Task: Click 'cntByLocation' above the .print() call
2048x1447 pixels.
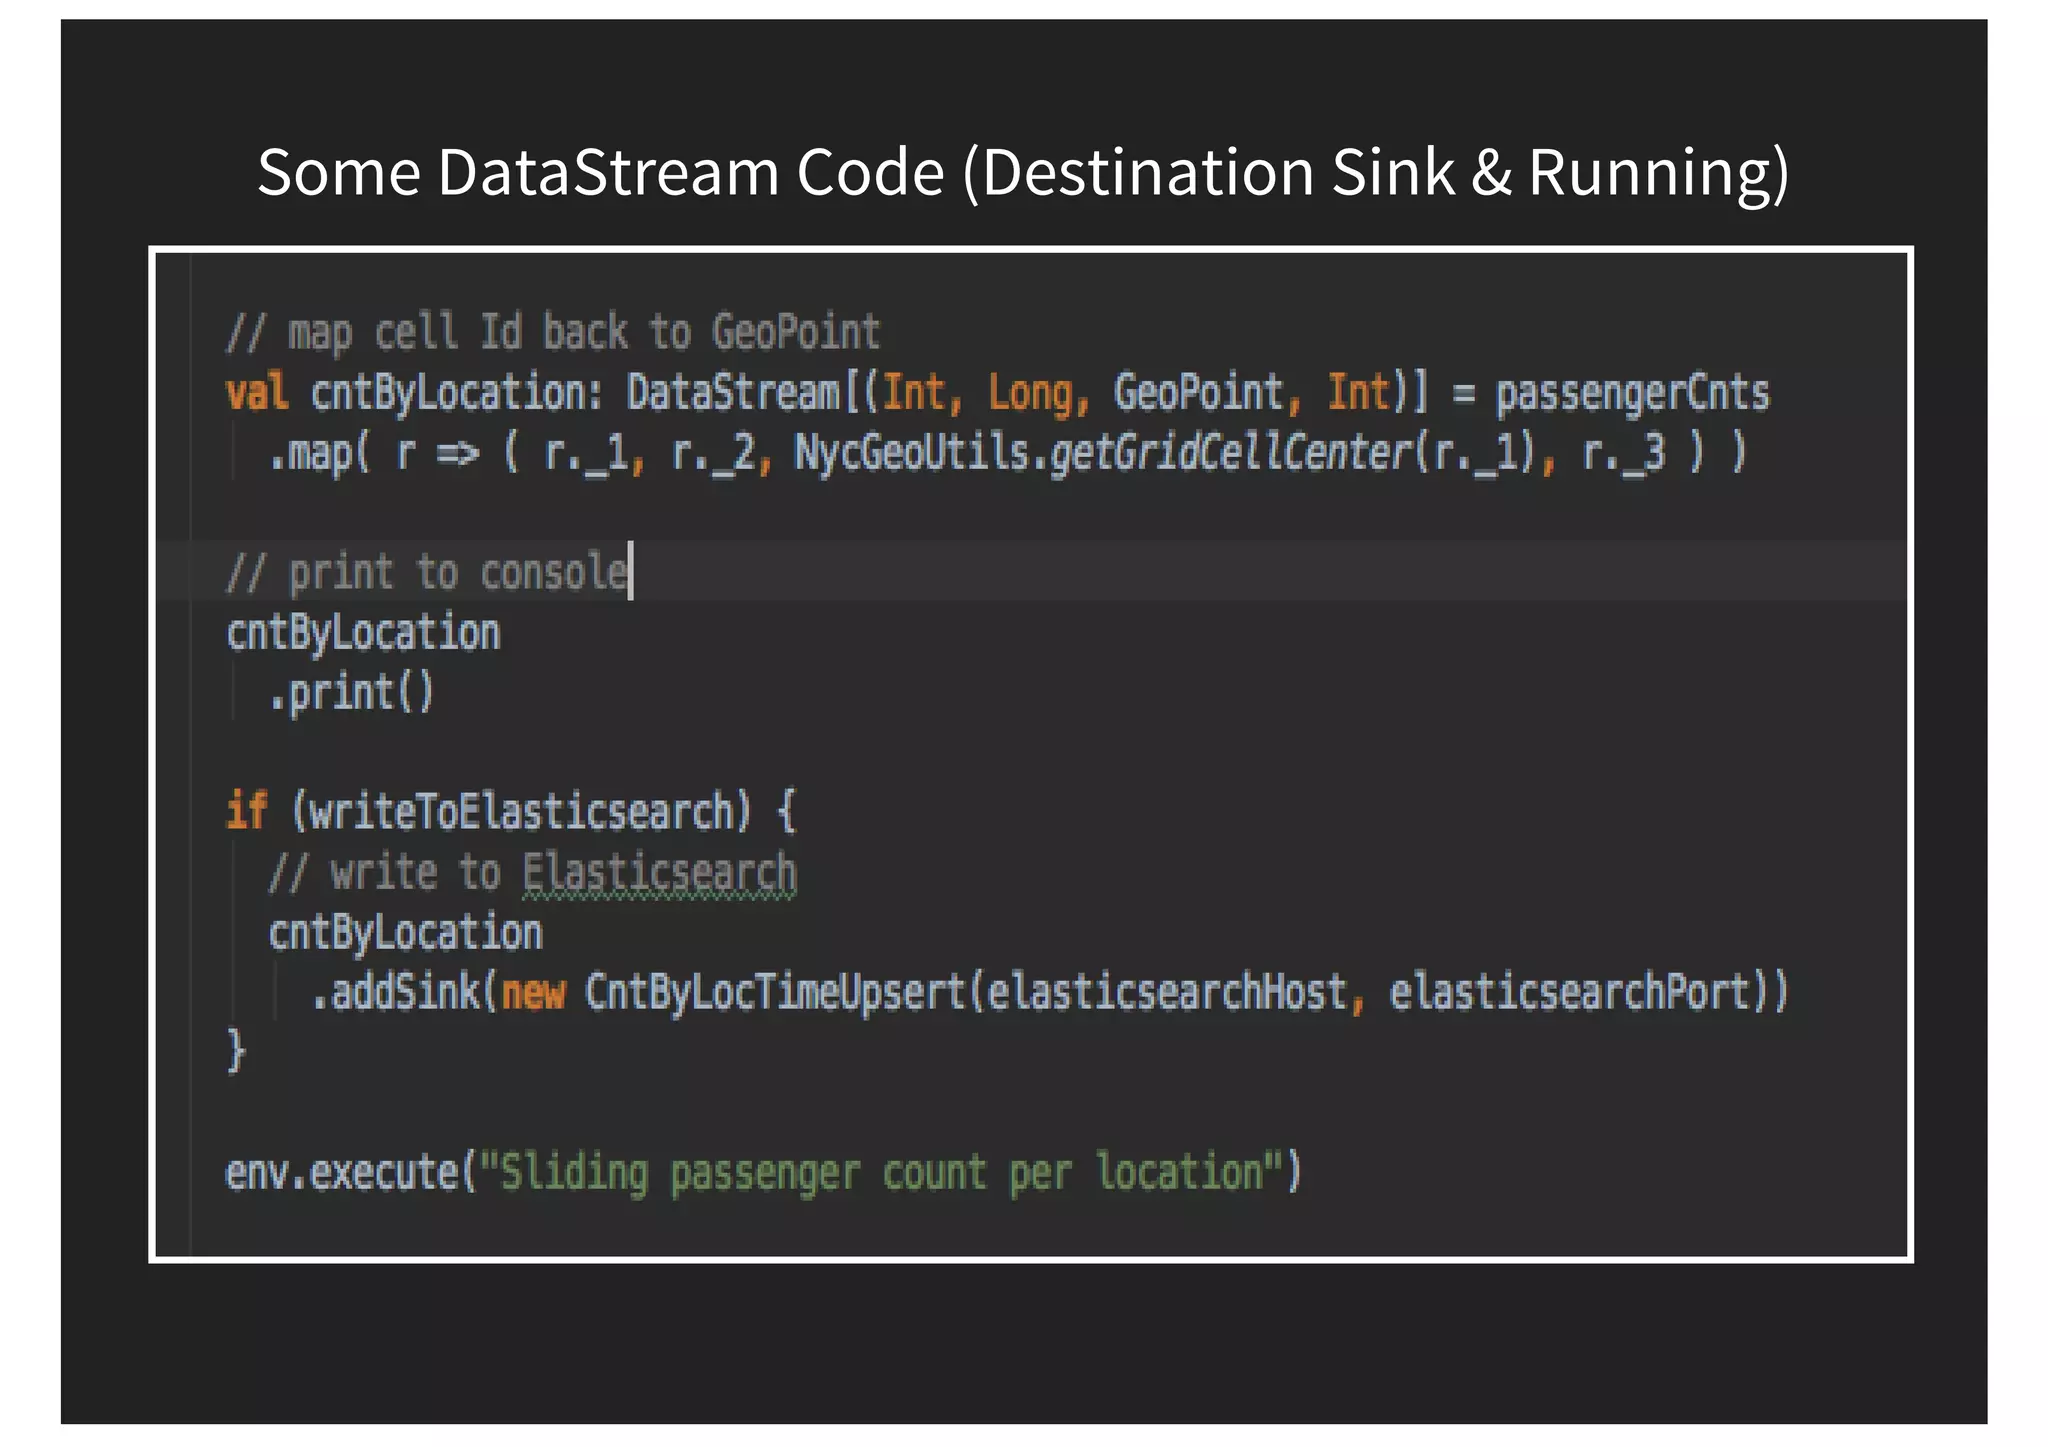Action: point(363,634)
